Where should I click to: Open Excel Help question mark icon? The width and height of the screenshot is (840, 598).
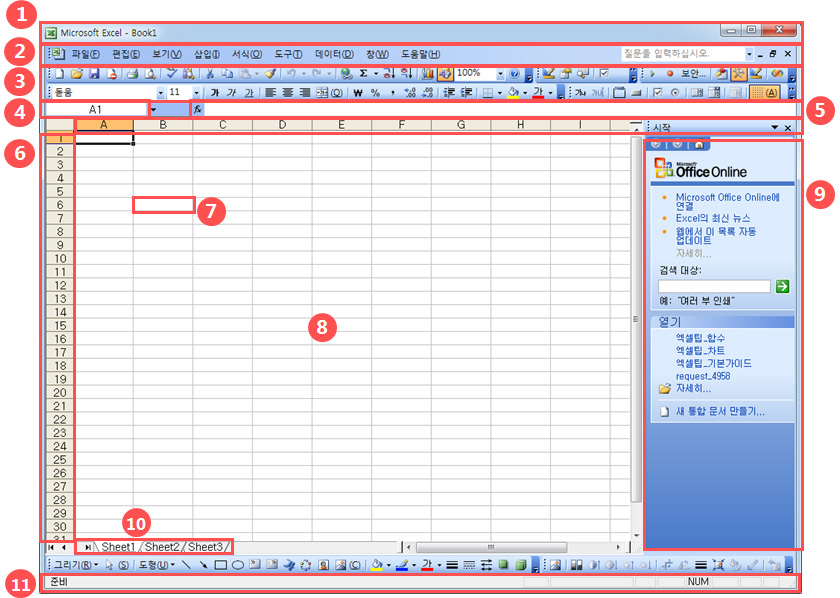[x=514, y=74]
